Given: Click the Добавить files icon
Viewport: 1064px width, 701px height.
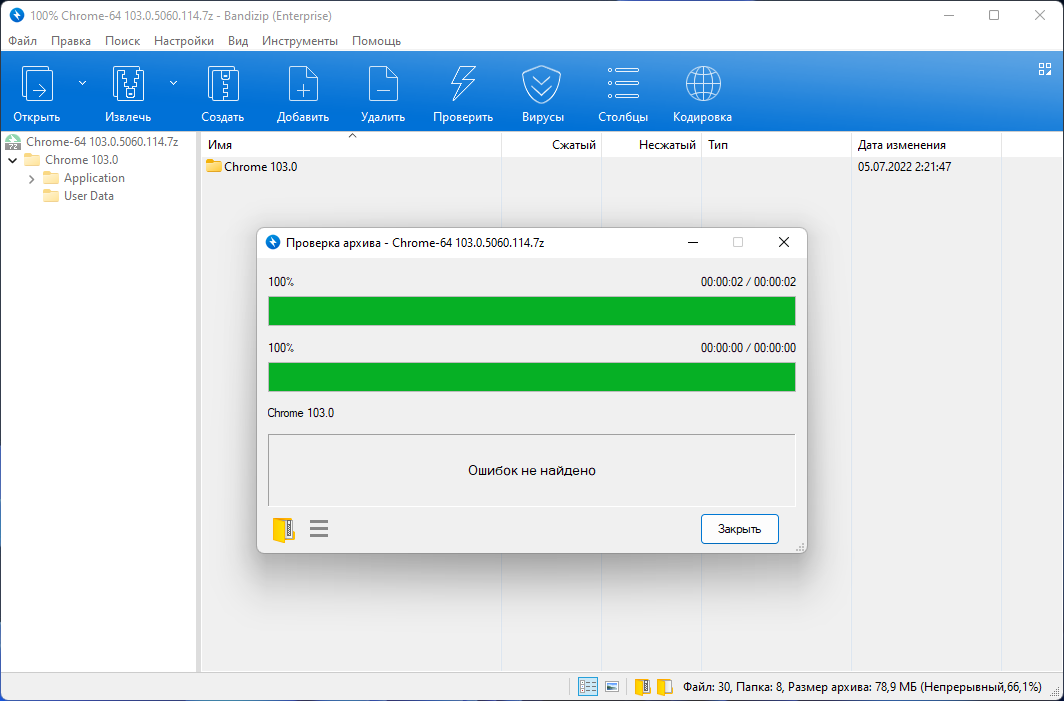Looking at the screenshot, I should [x=303, y=85].
